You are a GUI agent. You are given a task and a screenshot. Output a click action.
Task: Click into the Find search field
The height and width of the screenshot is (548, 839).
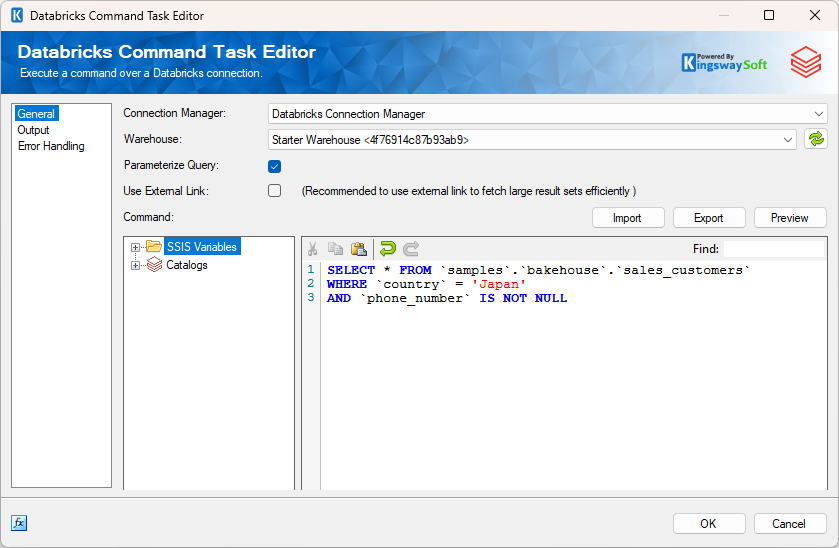coord(774,249)
